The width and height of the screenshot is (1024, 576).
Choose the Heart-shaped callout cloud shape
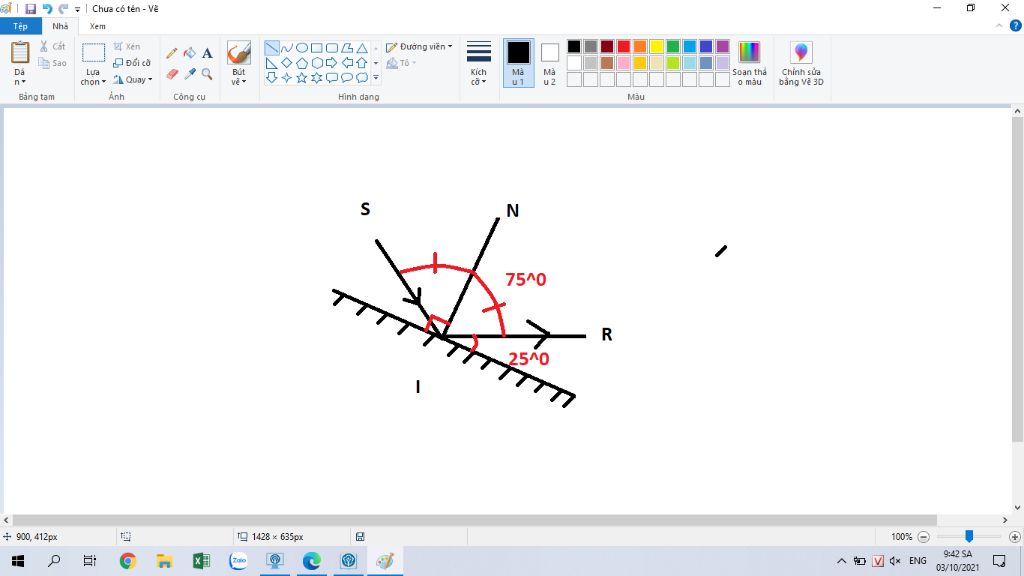(x=362, y=78)
